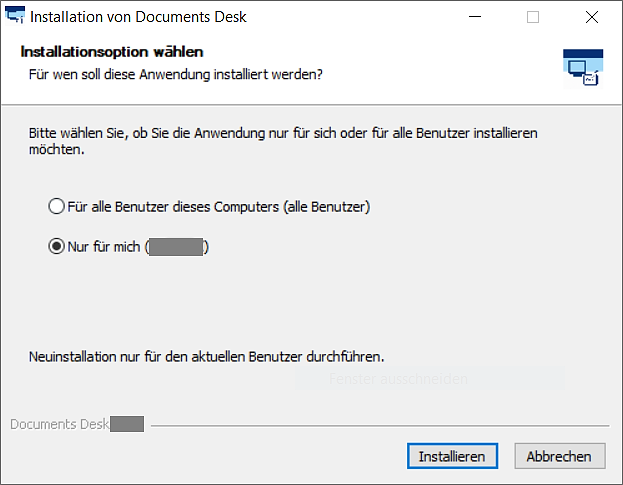Click the 'Installationsoption wählen' heading

pos(112,52)
